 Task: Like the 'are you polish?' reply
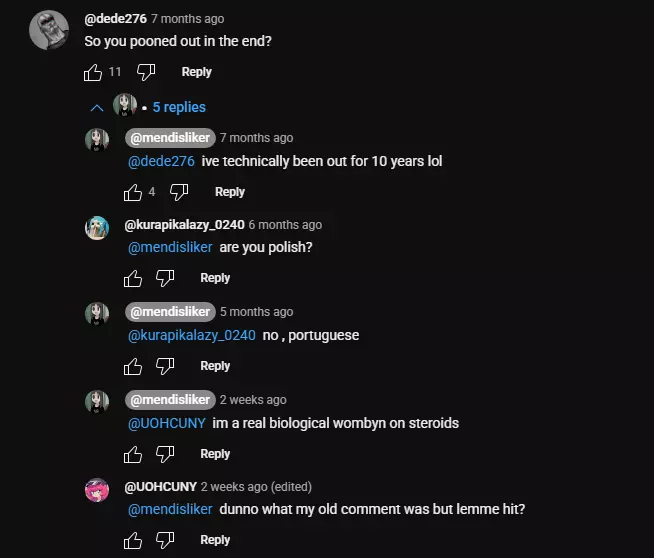pos(133,278)
